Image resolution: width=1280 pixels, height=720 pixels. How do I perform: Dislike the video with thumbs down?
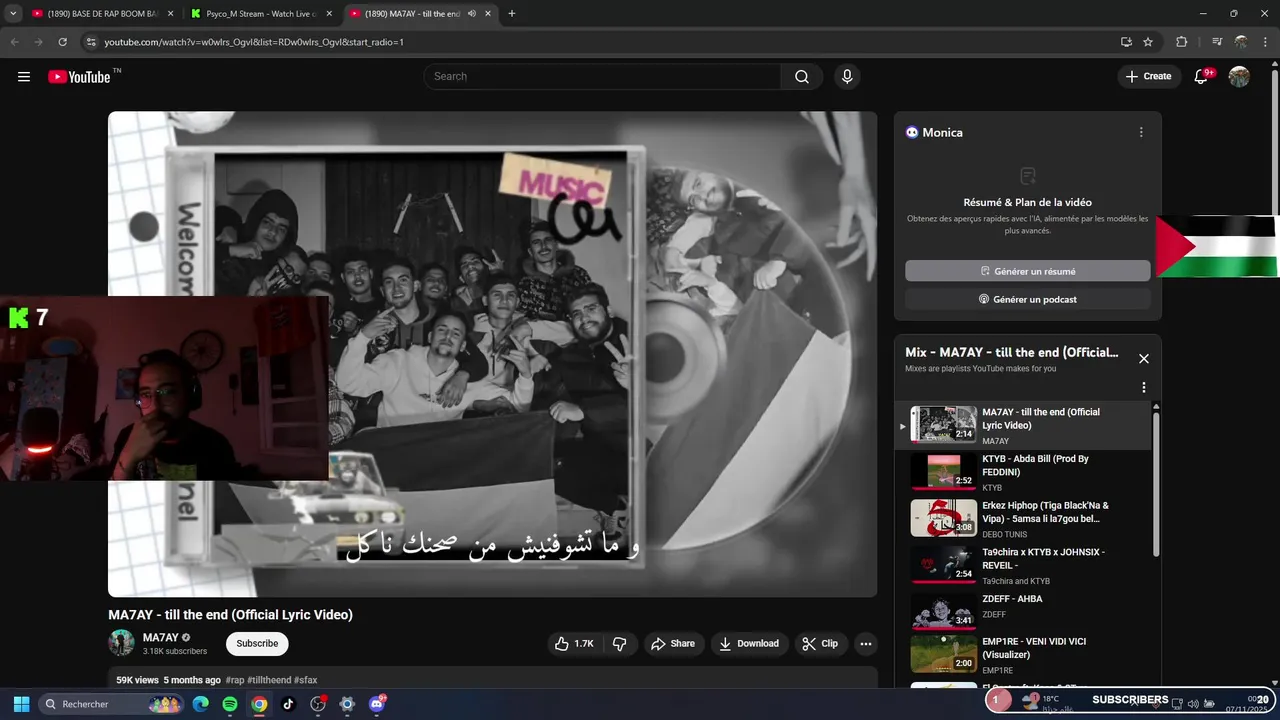pos(619,644)
